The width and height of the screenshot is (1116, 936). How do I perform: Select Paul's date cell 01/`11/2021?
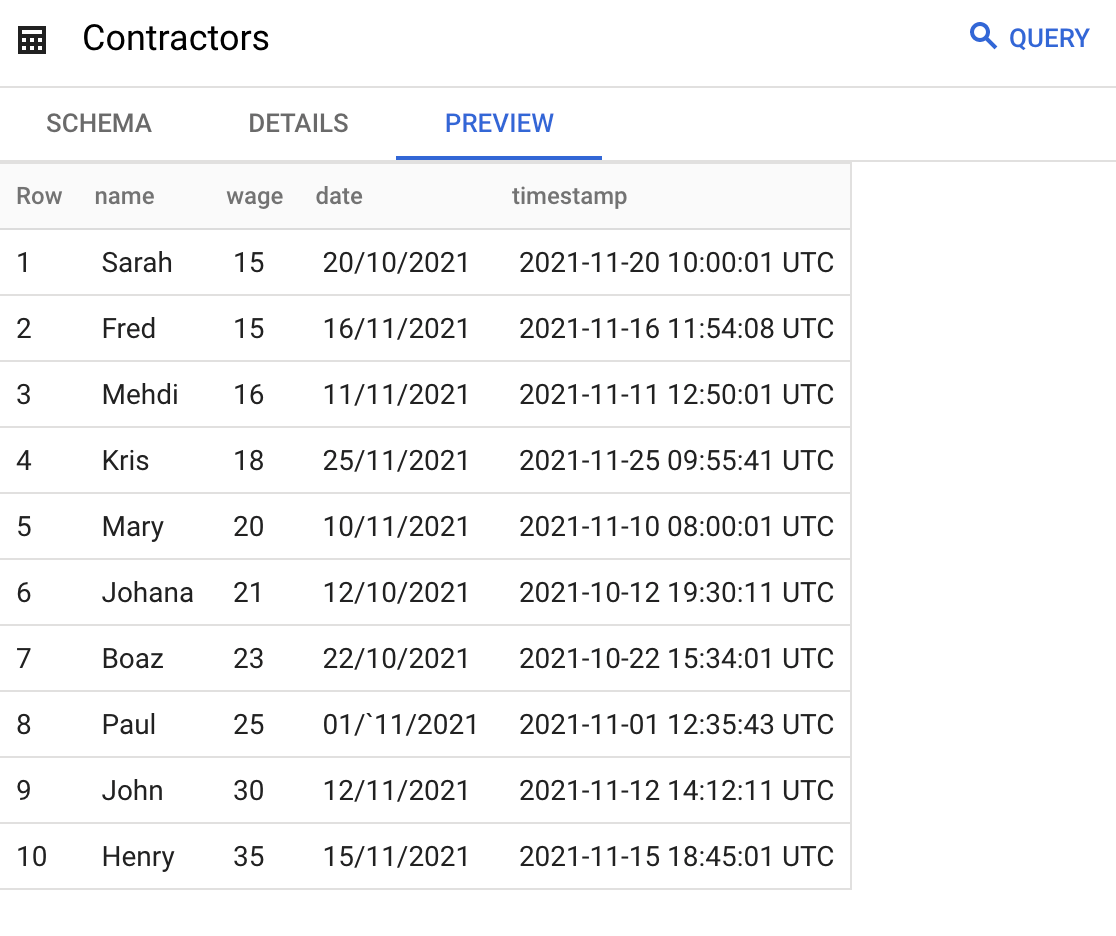coord(399,724)
